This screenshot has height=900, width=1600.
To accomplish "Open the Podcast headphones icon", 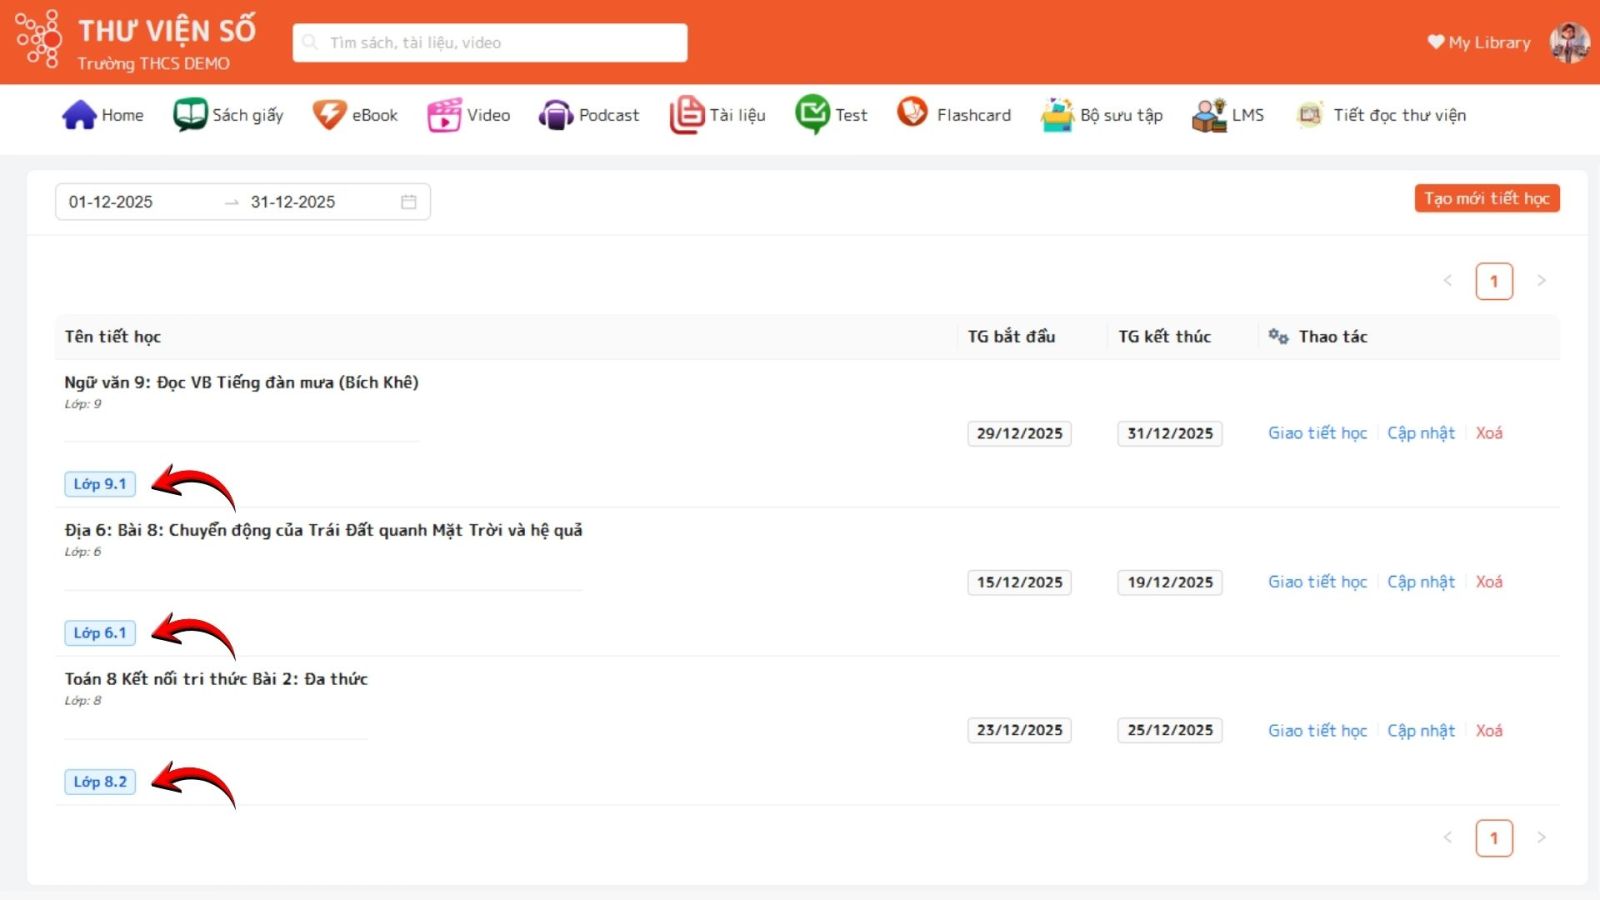I will (x=556, y=115).
